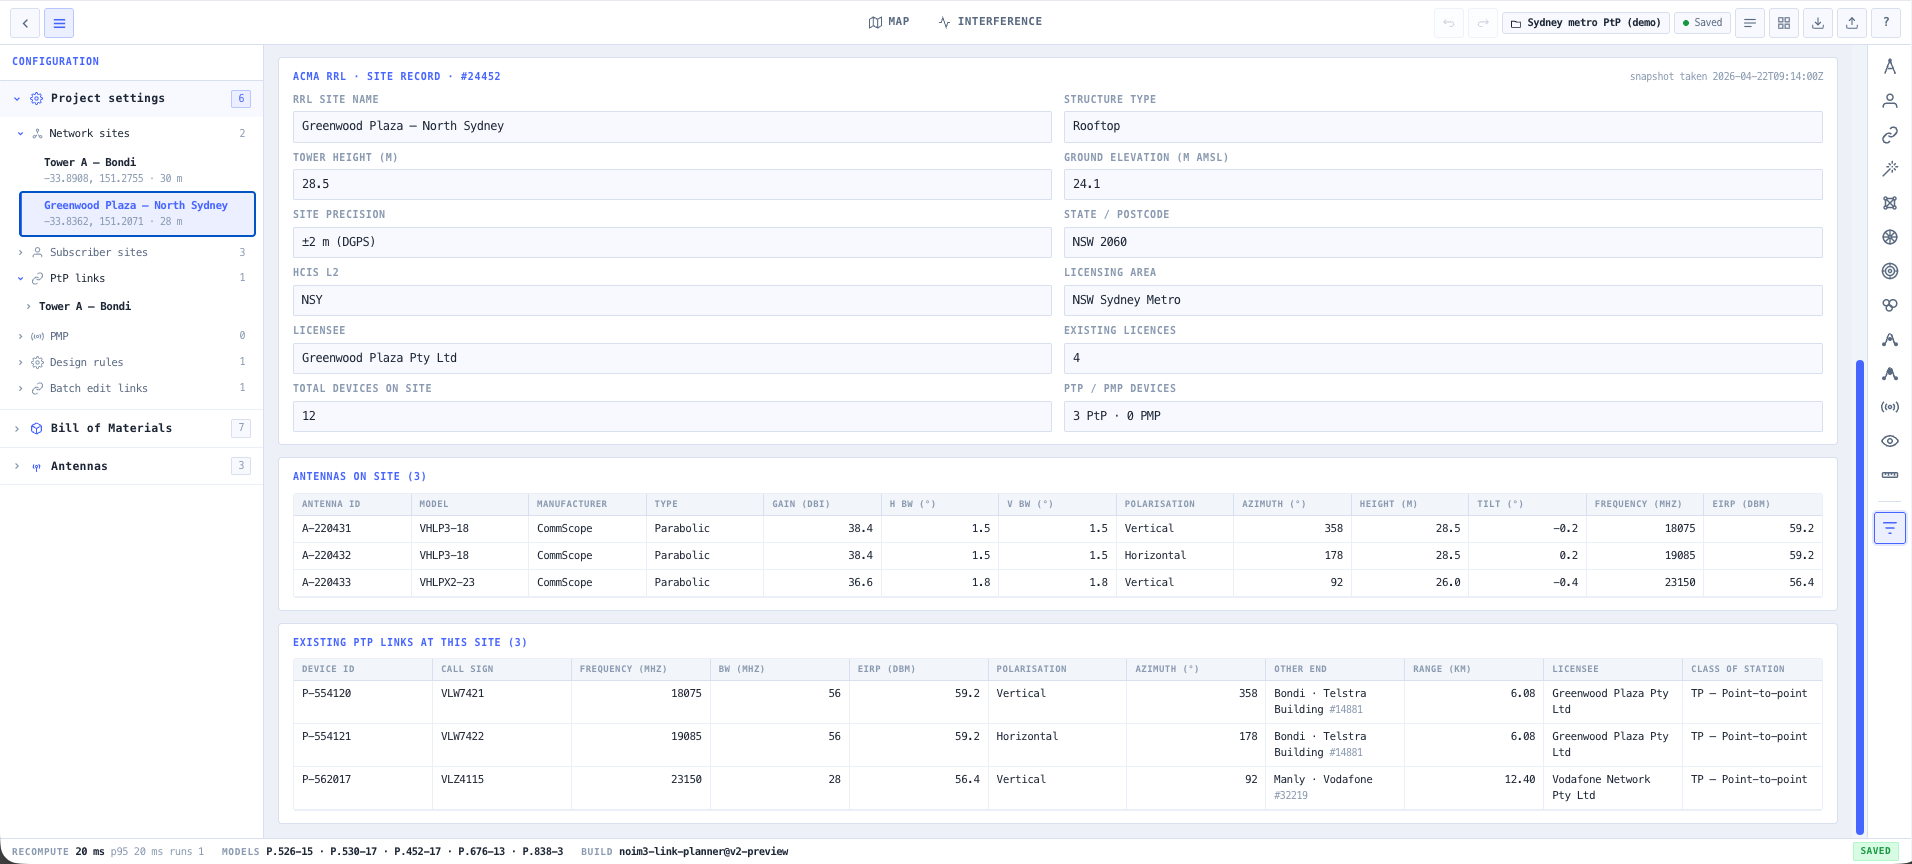Click the download icon
Screen dimensions: 1912x864
tap(1818, 23)
